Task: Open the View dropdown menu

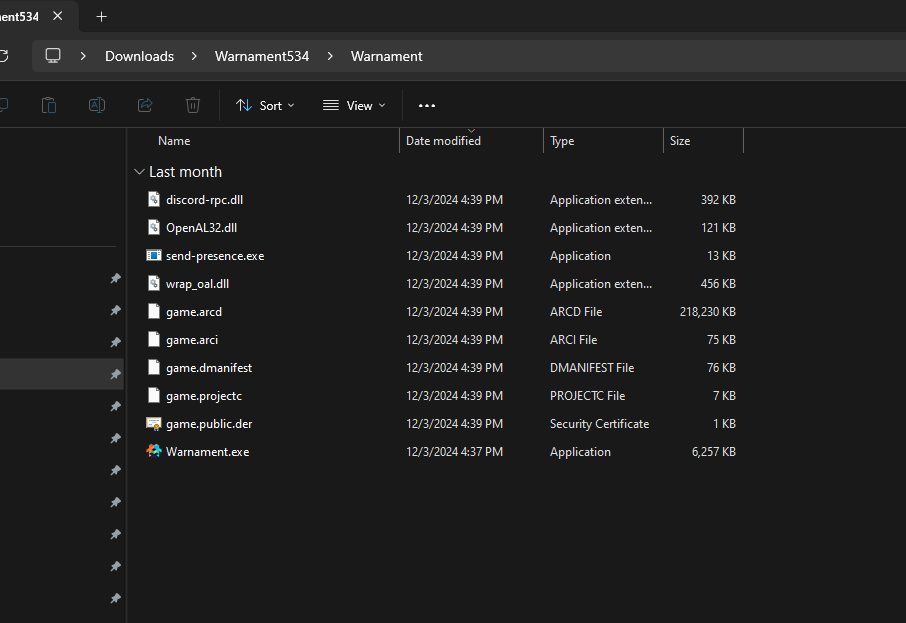Action: point(354,105)
